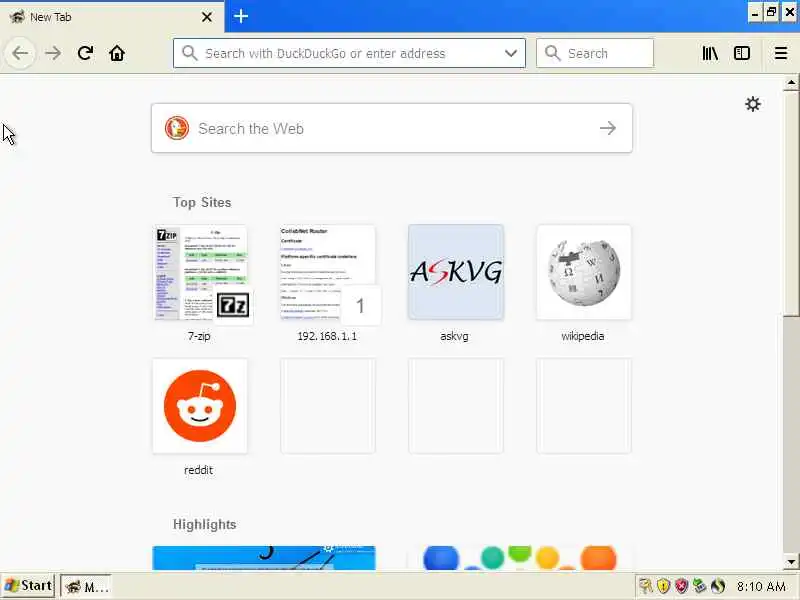Viewport: 800px width, 600px height.
Task: Go back using the back arrow
Action: (x=20, y=53)
